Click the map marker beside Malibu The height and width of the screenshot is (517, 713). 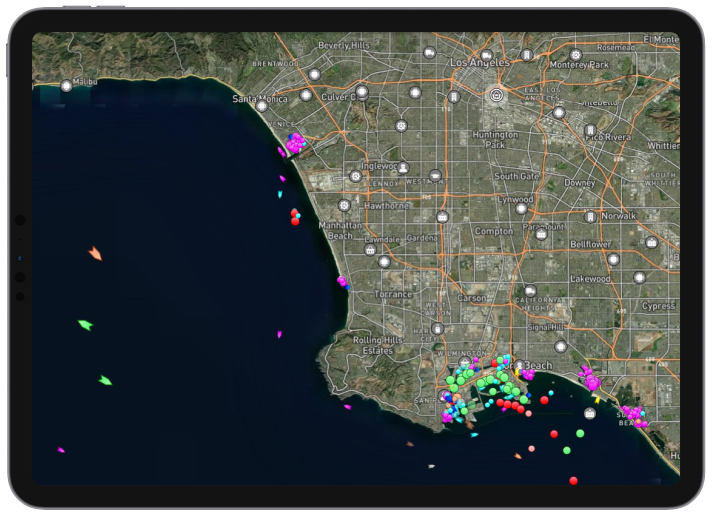coord(67,86)
